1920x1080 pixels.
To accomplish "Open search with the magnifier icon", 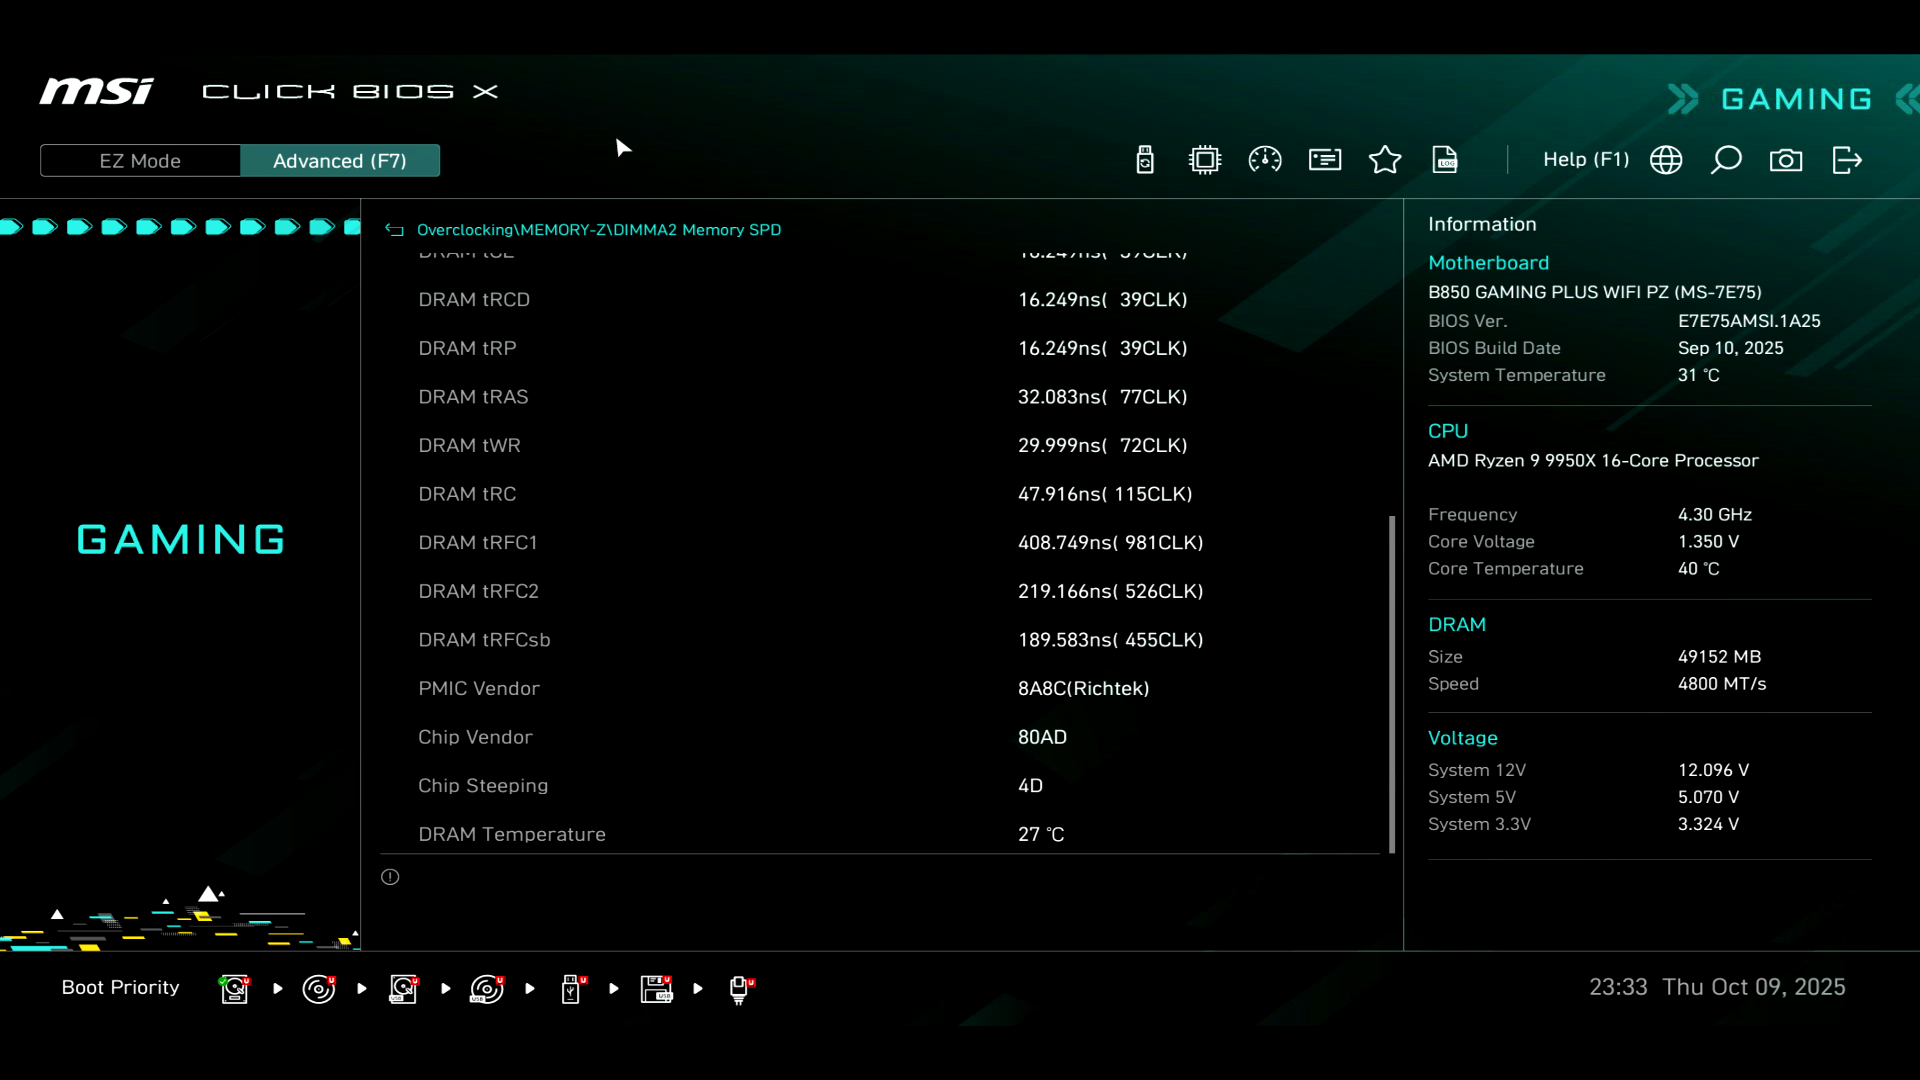I will 1726,160.
